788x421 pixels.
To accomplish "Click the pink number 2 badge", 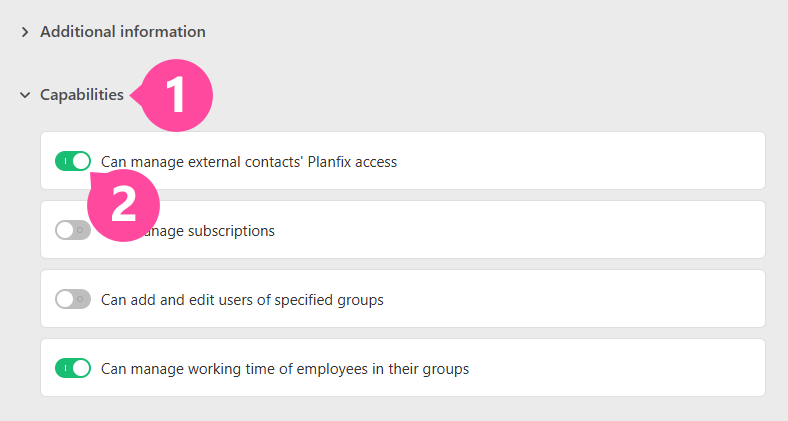I will click(x=124, y=206).
